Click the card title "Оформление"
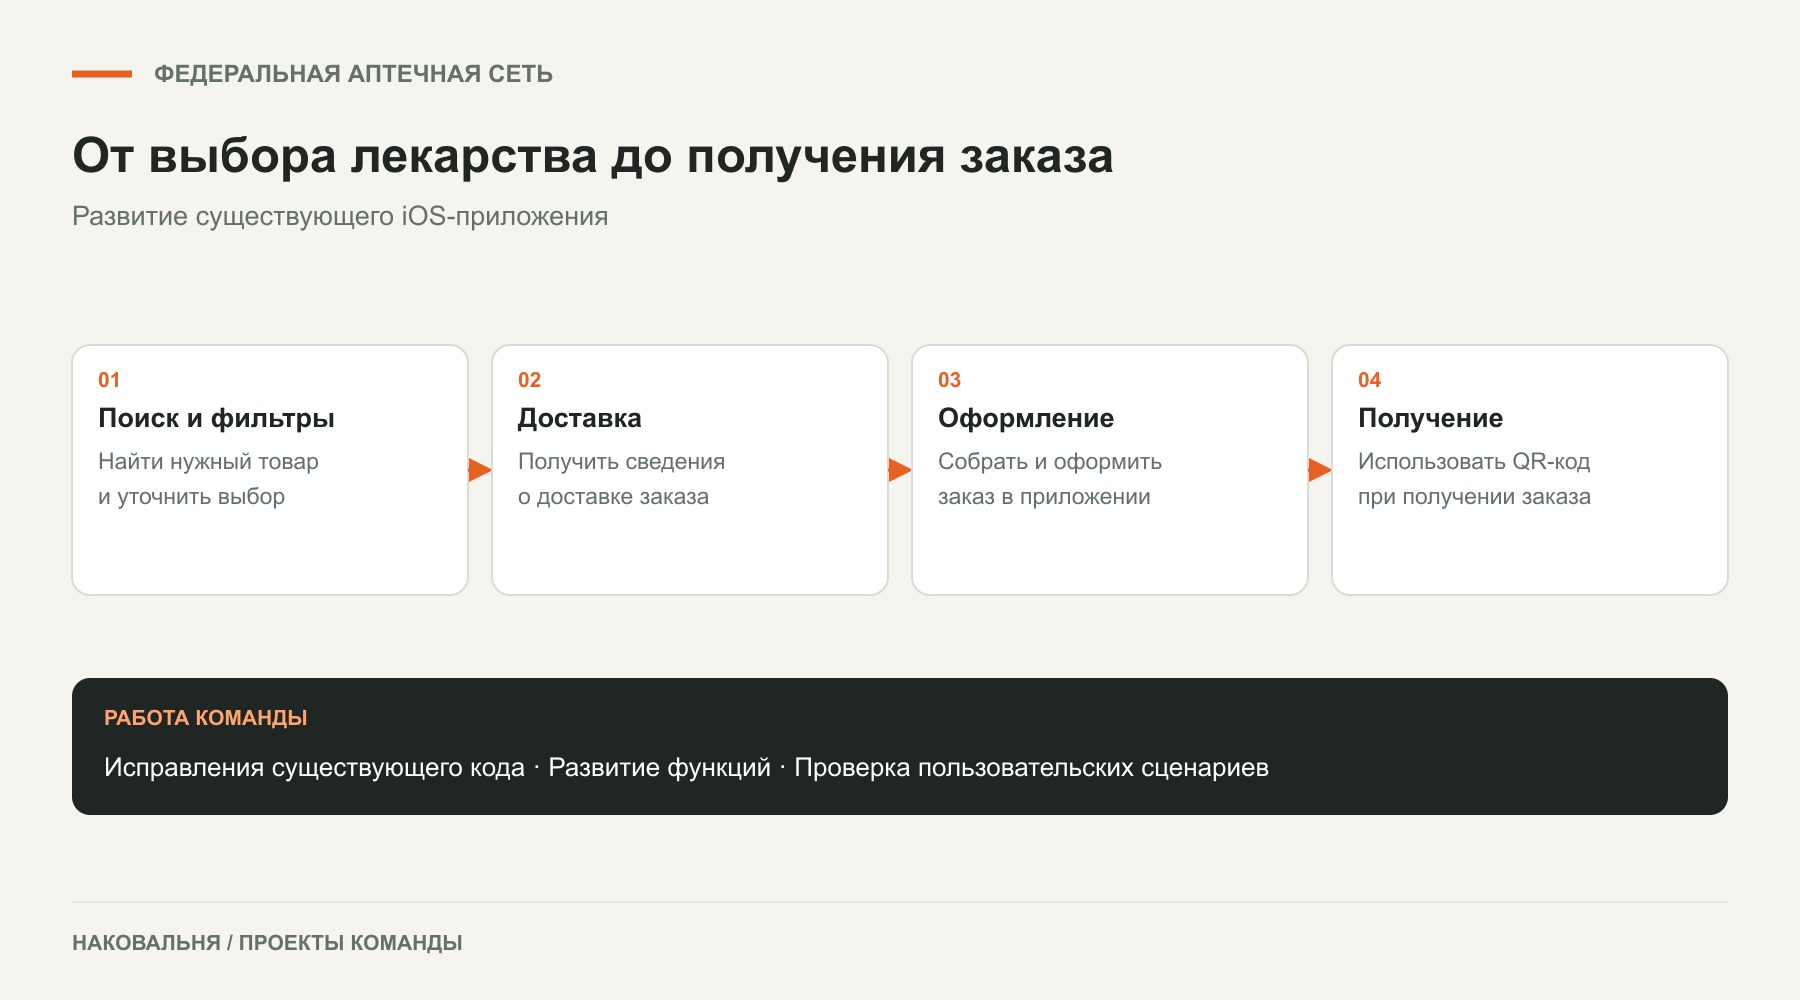Screen dimensions: 1800x1000 tap(1026, 418)
